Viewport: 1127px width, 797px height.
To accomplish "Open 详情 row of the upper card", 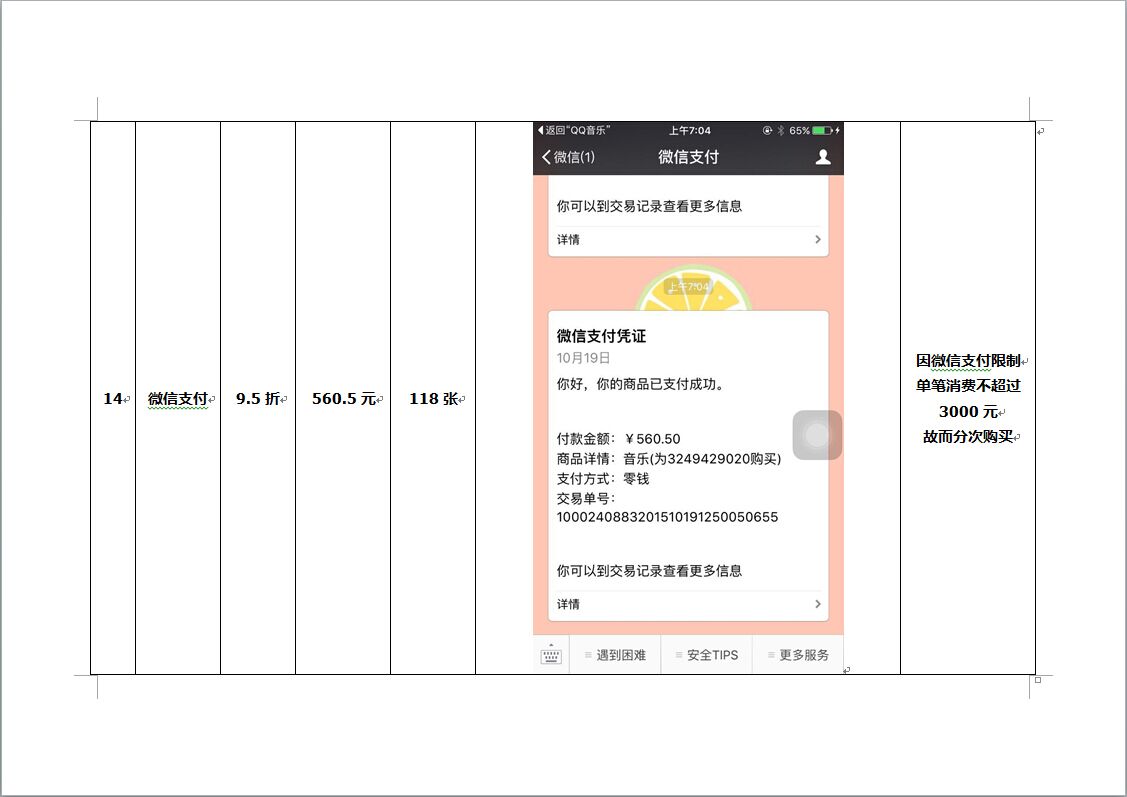I will [x=689, y=239].
